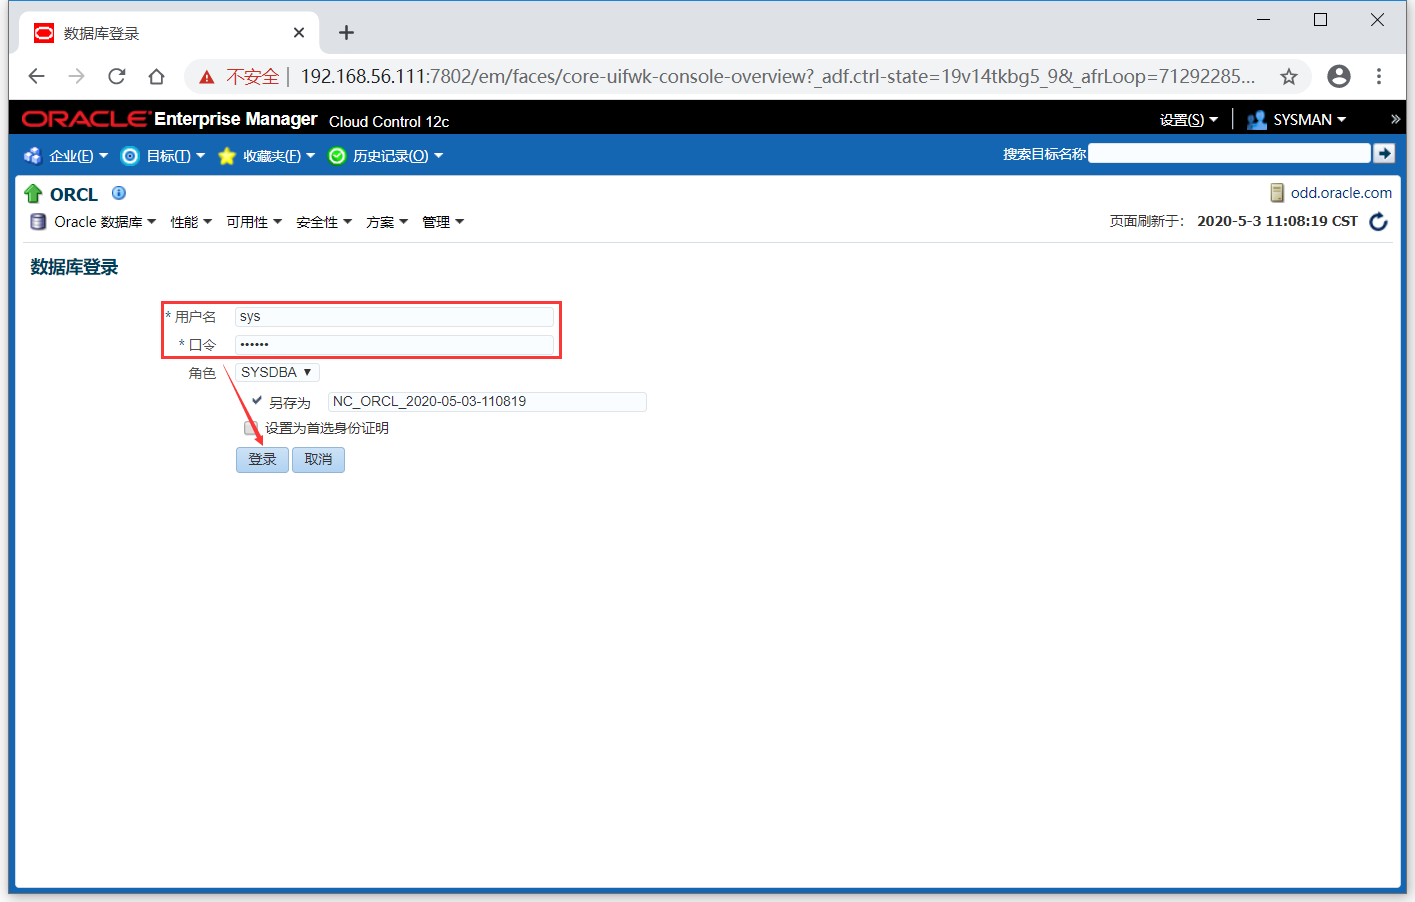
Task: Open the Chrome profile avatar icon
Action: [x=1339, y=76]
